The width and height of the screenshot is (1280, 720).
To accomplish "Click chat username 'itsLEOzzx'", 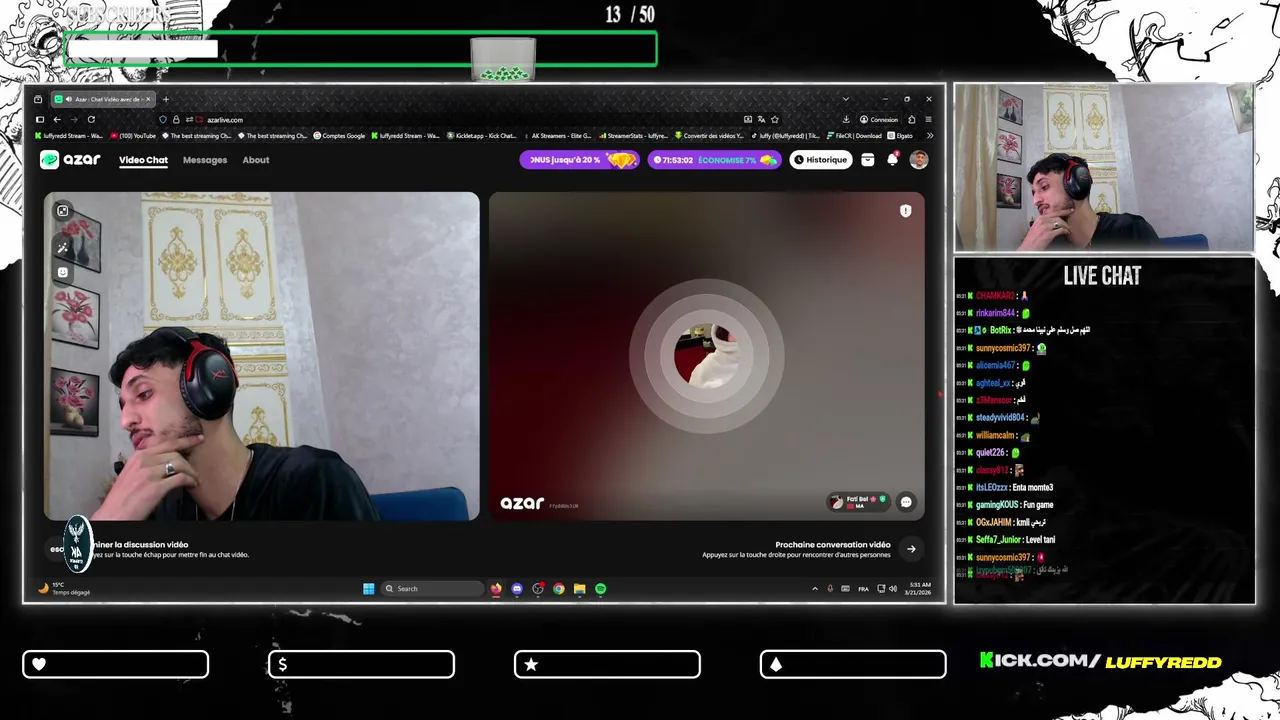I will click(992, 487).
